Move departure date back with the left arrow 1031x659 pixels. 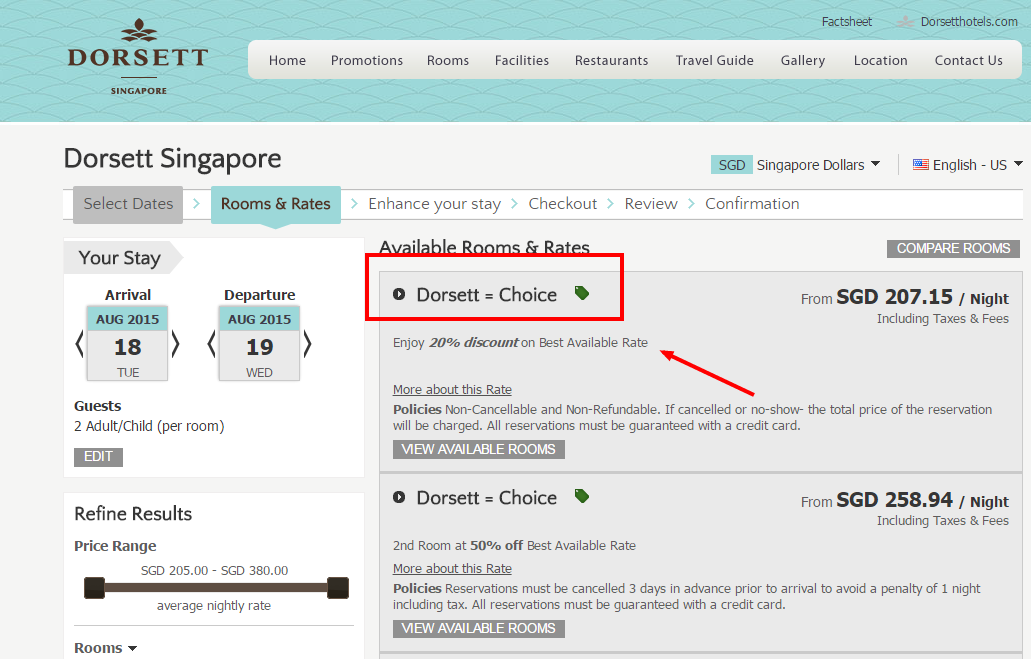[211, 344]
